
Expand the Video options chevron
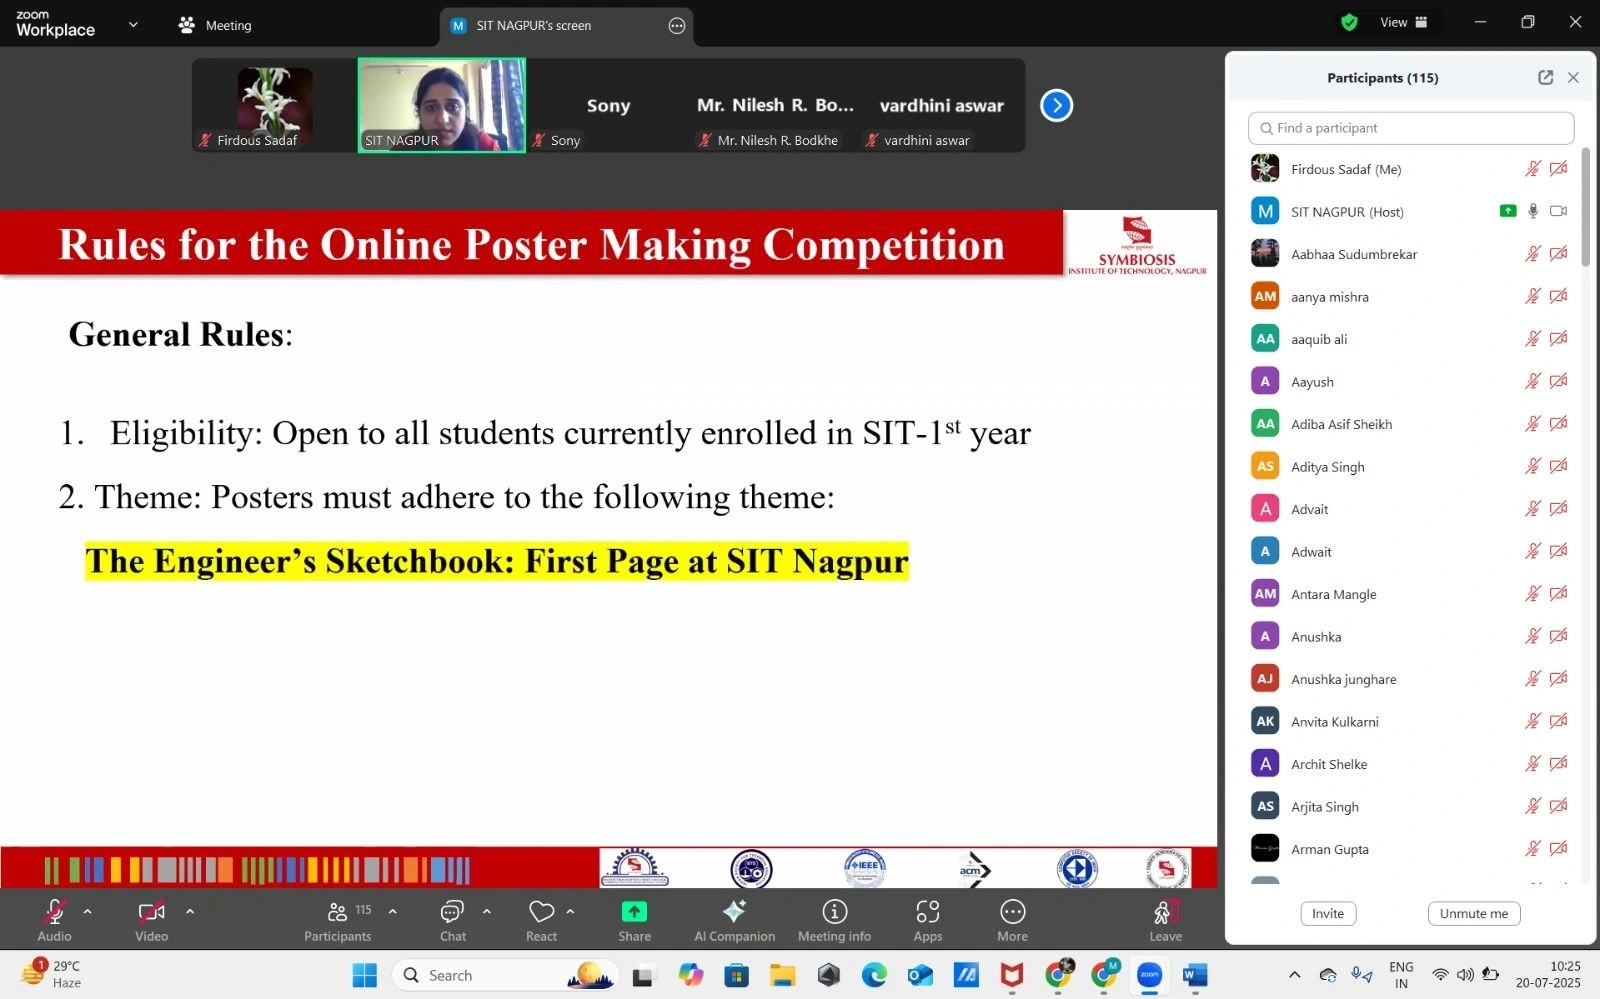click(189, 911)
